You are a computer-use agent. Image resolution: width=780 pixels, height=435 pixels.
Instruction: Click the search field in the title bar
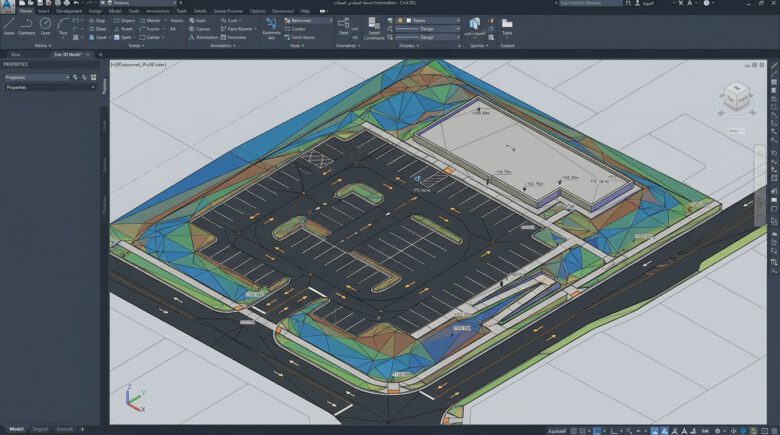[590, 3]
